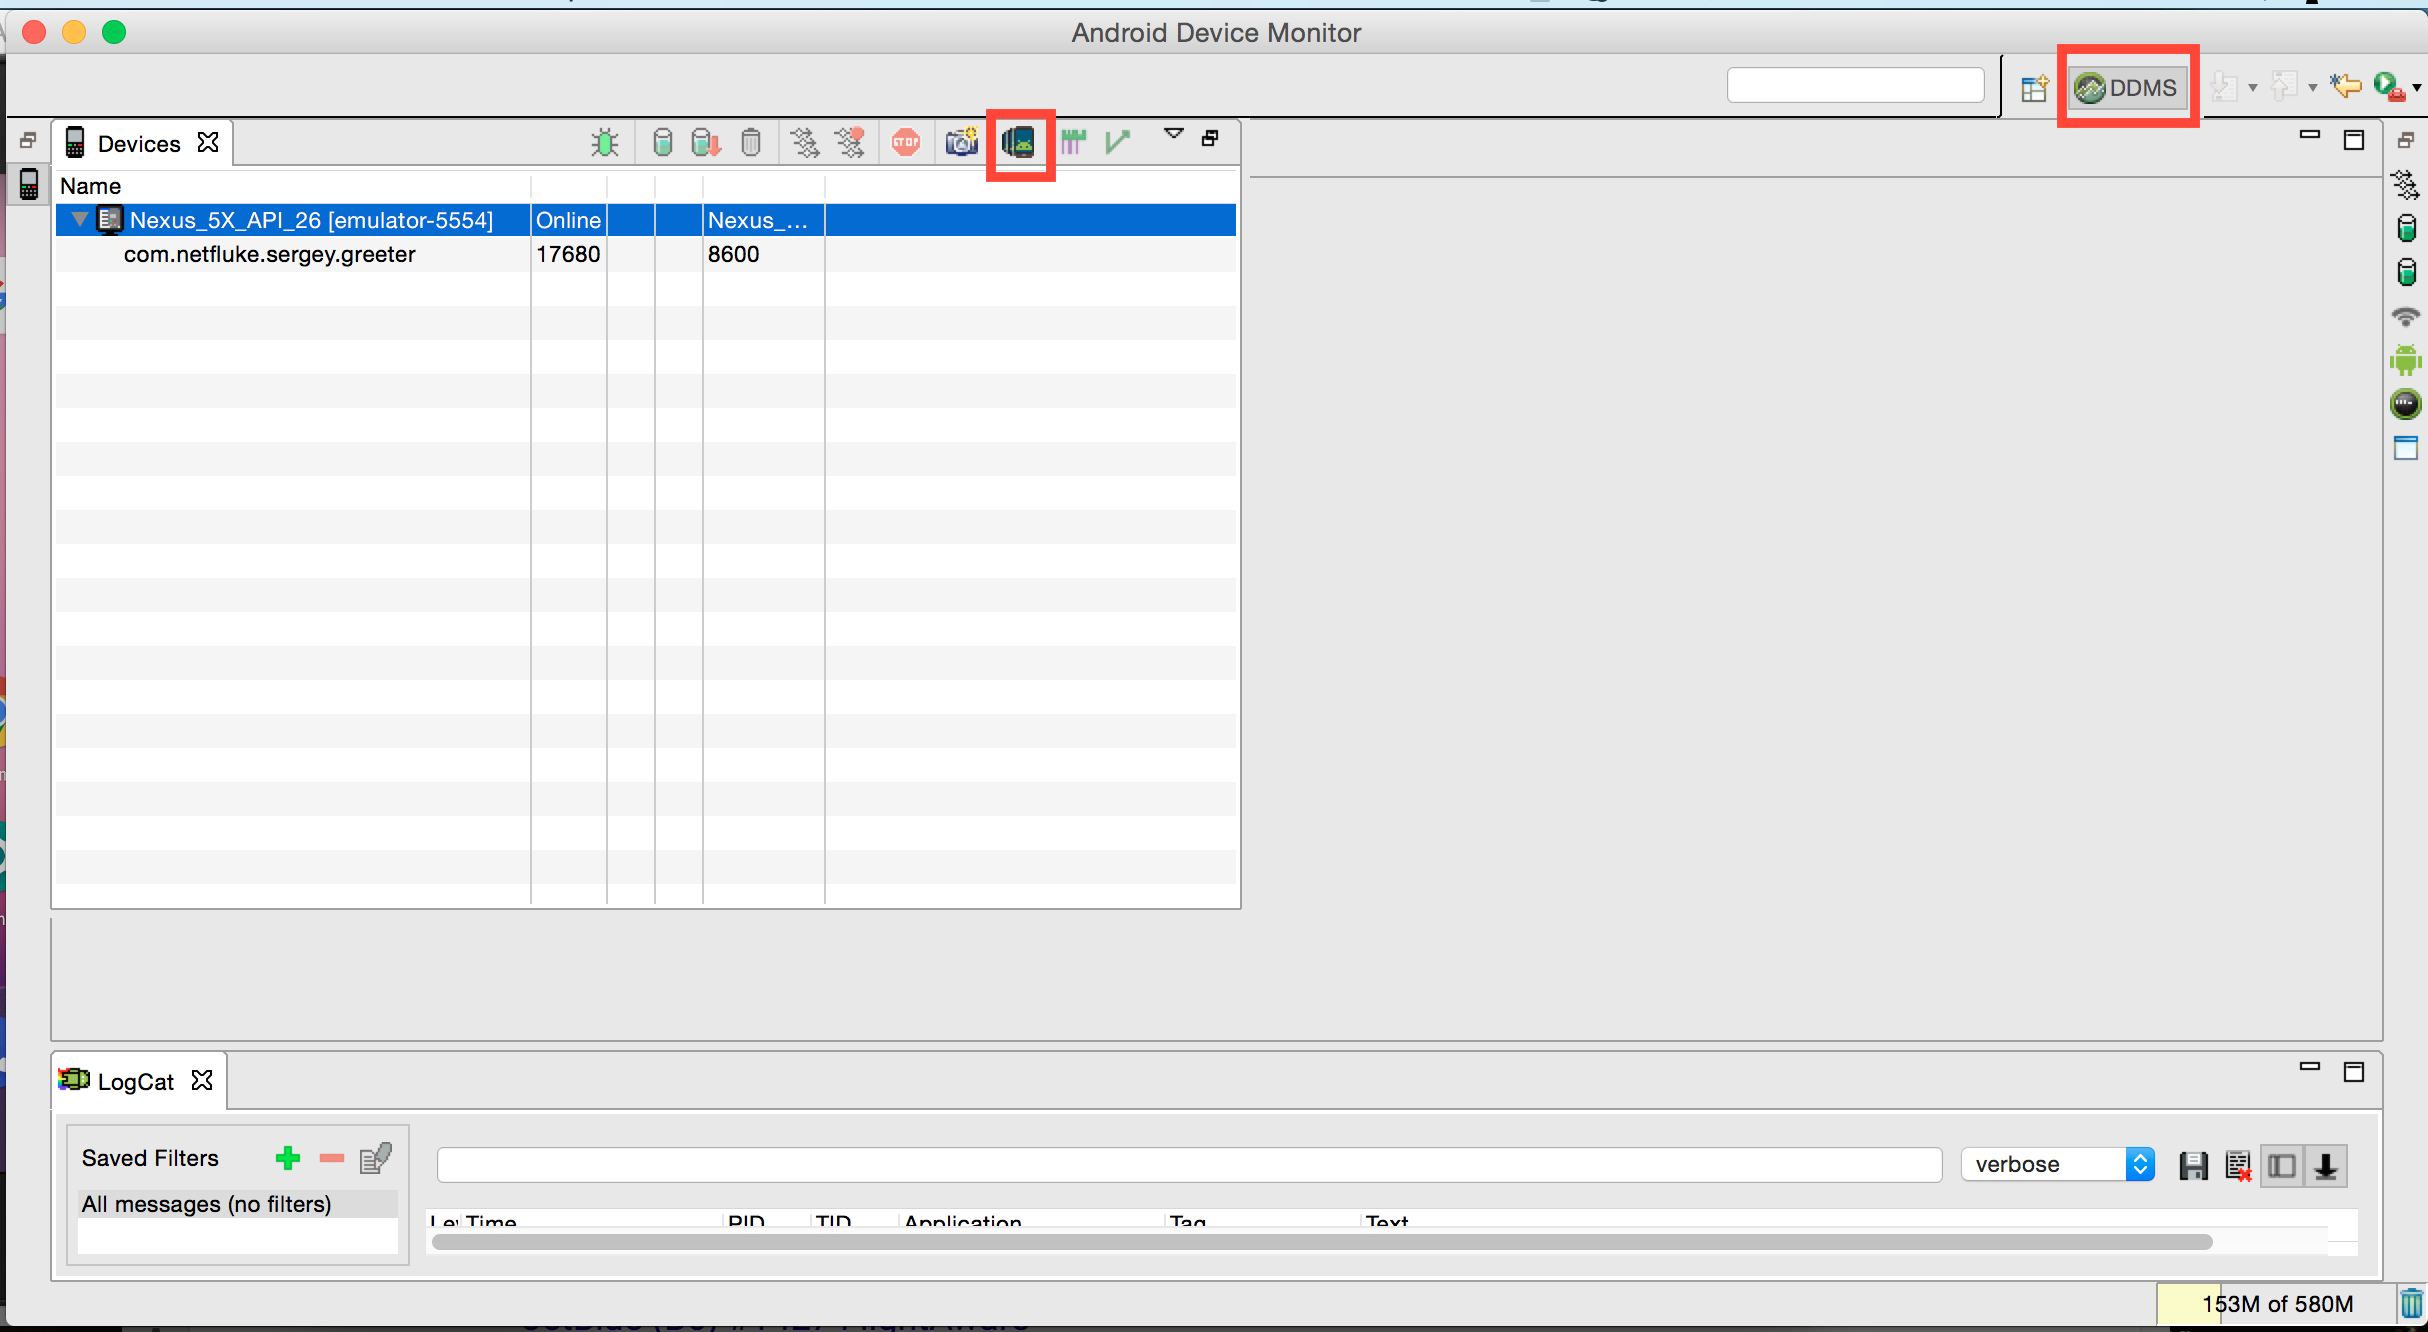This screenshot has height=1332, width=2428.
Task: Toggle display of saved filters view
Action: 2282,1166
